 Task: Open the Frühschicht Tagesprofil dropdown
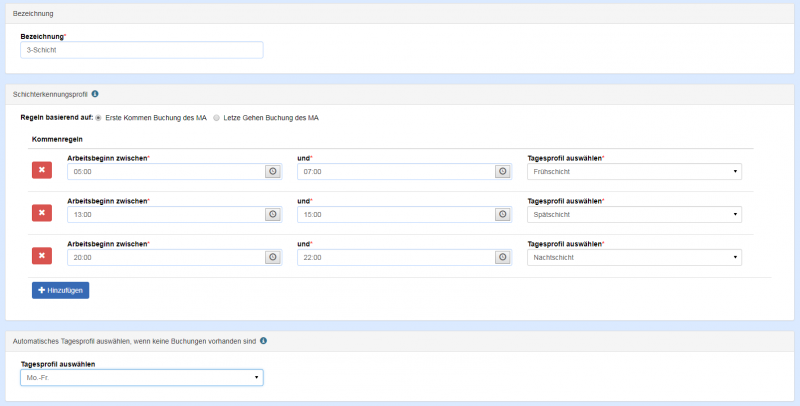click(634, 172)
